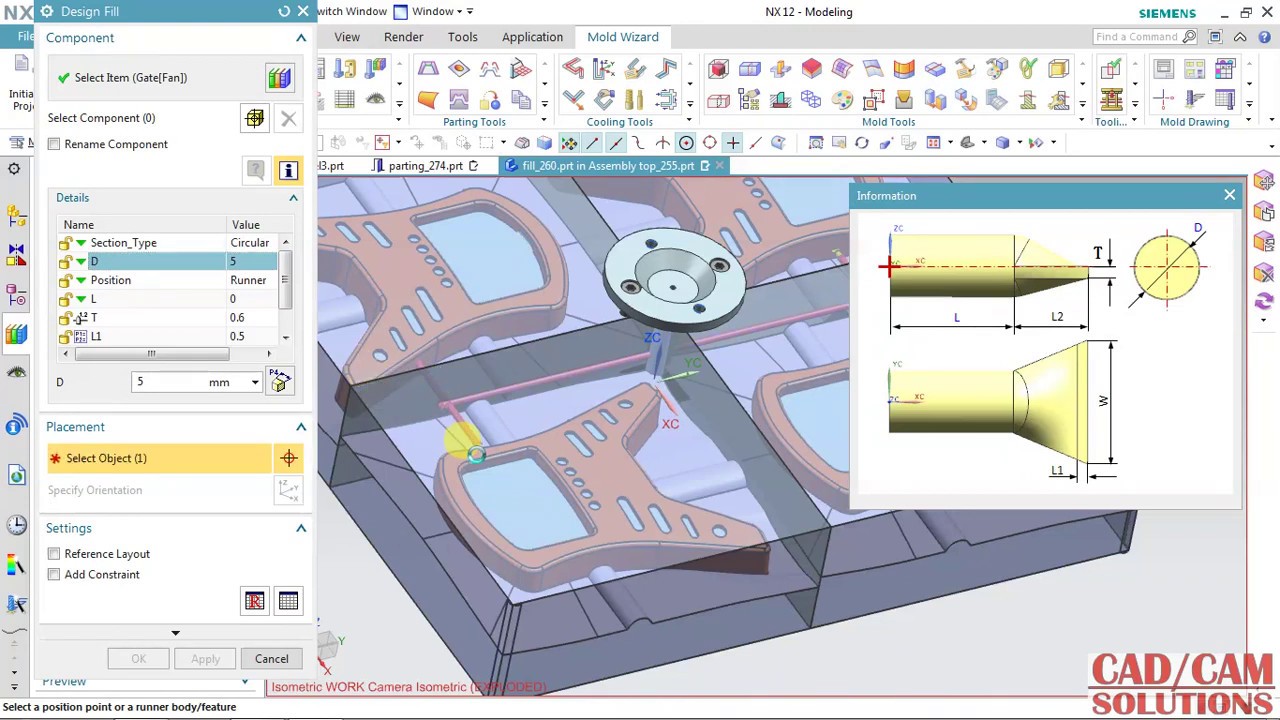Screen dimensions: 1280x720
Task: Click the Cancel button
Action: click(271, 659)
